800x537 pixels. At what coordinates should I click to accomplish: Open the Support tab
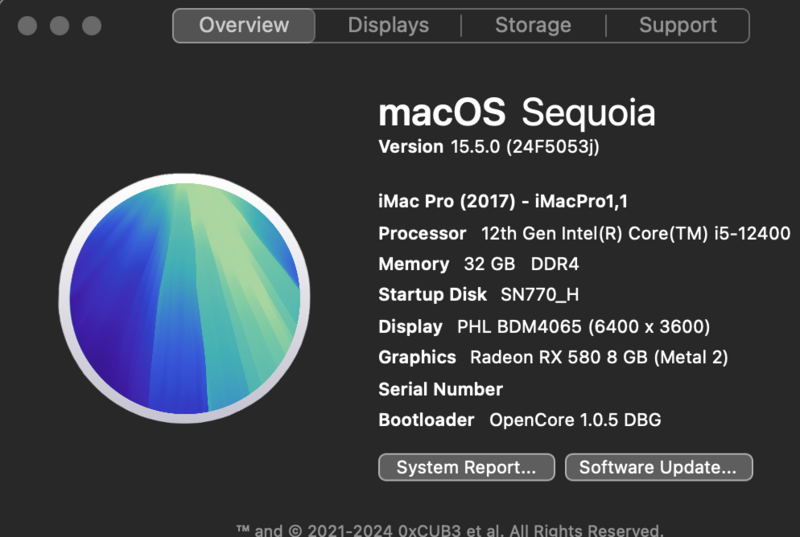[678, 25]
